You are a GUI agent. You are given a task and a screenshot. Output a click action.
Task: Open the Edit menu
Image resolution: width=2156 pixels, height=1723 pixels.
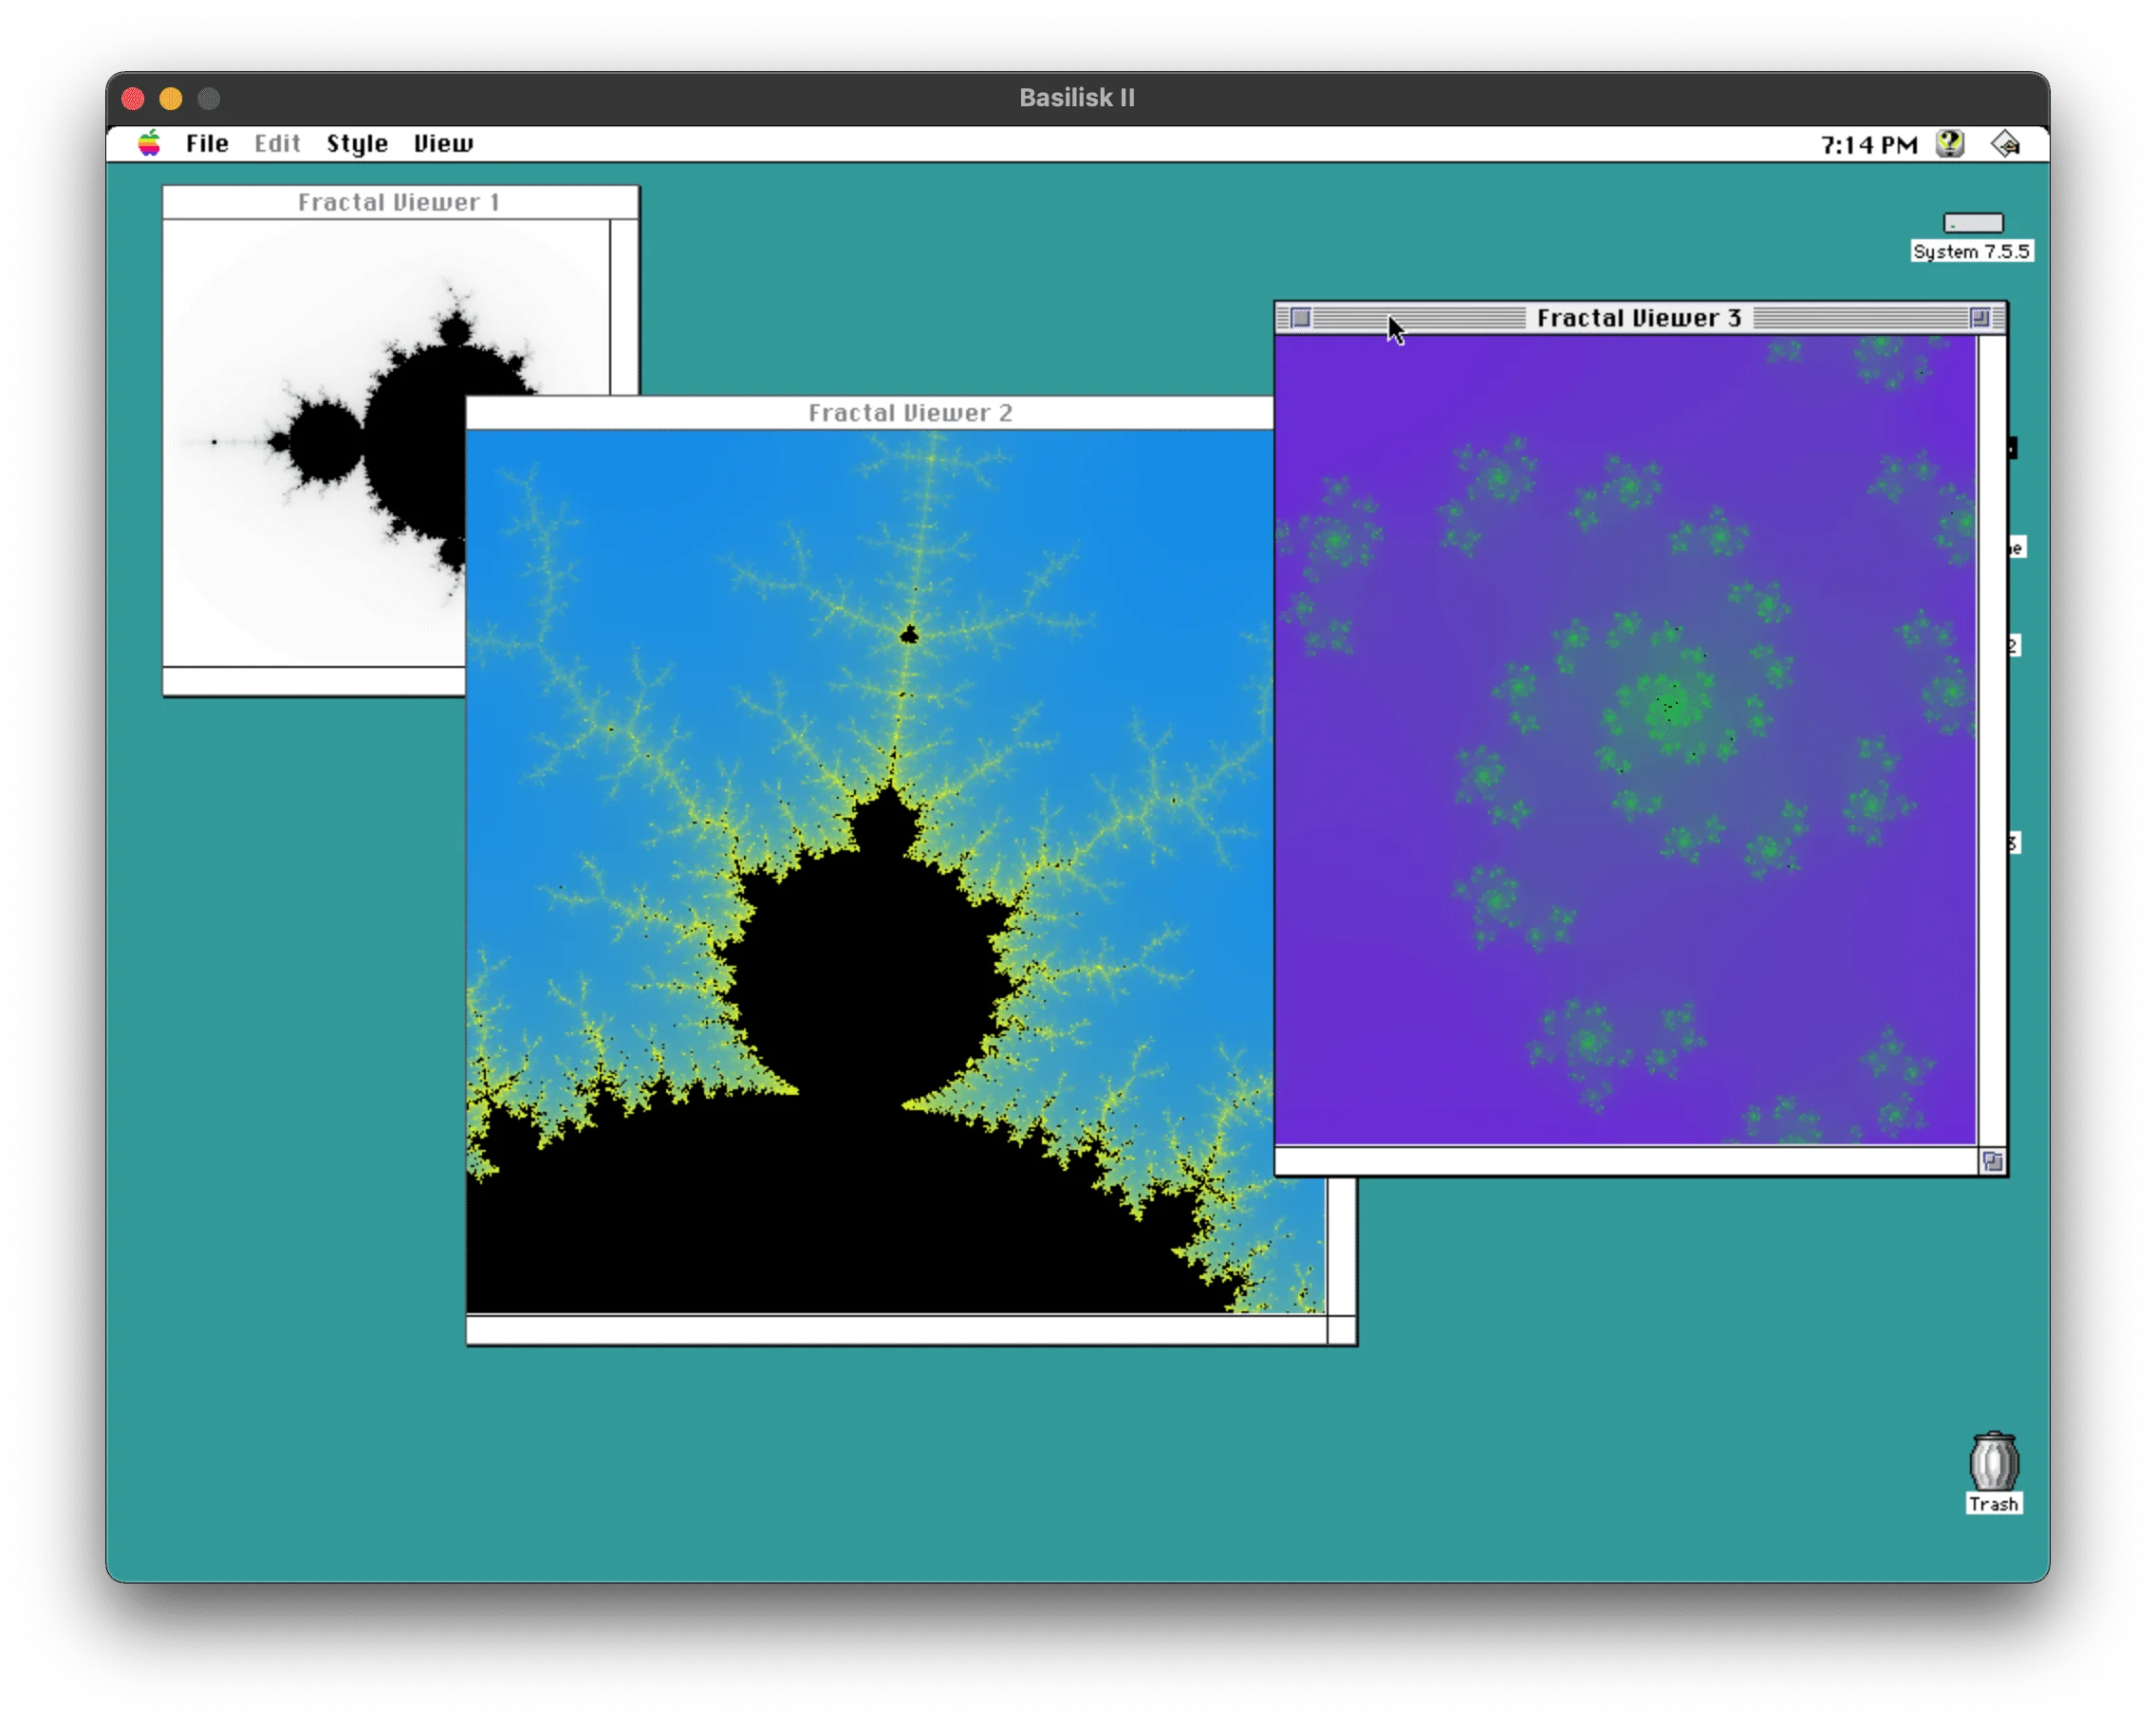277,143
